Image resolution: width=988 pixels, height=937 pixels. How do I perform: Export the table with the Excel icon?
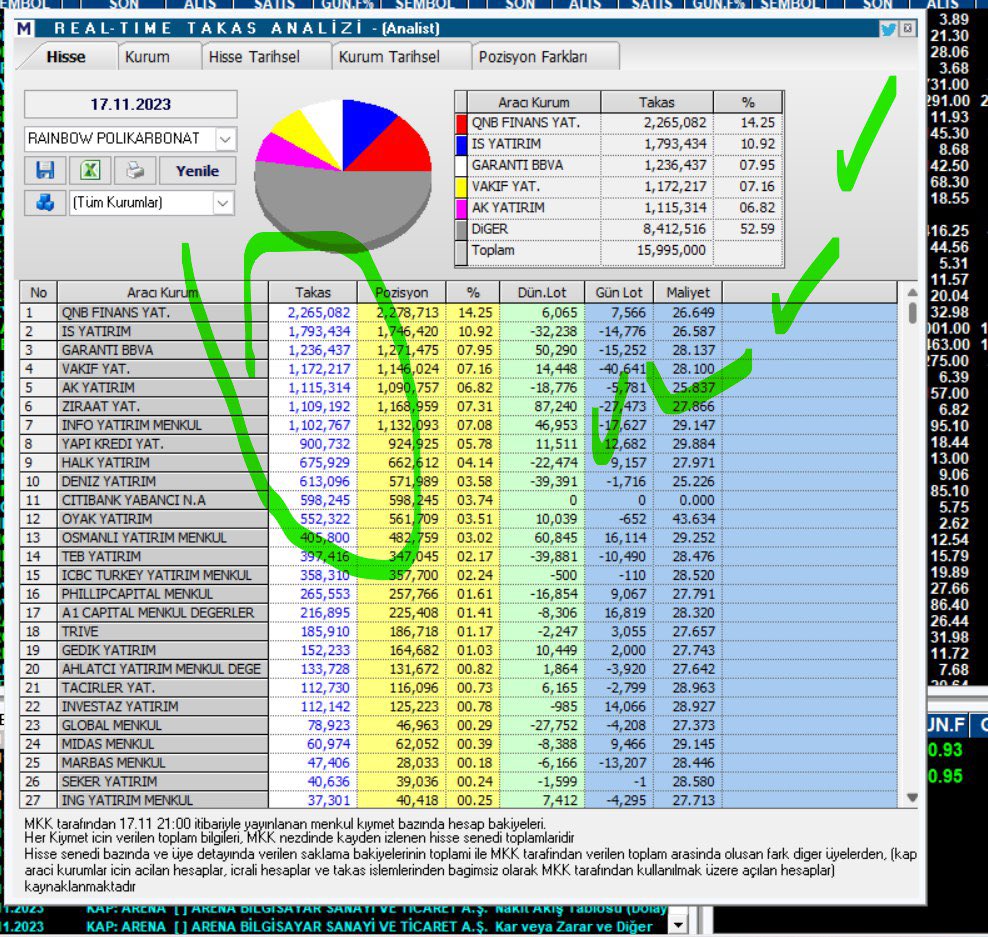pyautogui.click(x=90, y=170)
